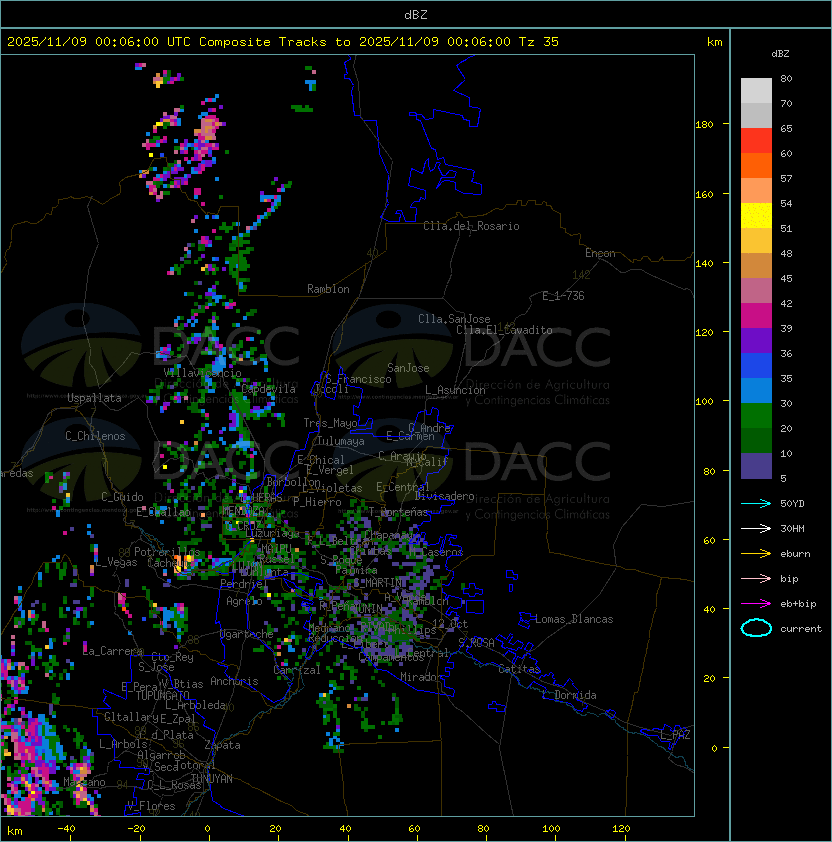Click the 'Potrerillos' map label
Screen dimensions: 832x842
pyautogui.click(x=167, y=551)
